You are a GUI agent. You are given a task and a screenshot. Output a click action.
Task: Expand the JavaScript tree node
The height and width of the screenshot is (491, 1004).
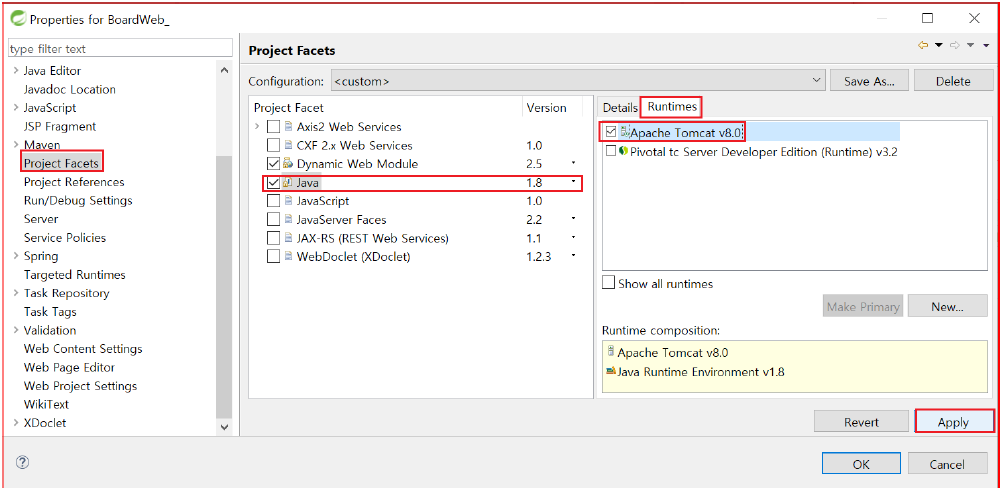16,108
